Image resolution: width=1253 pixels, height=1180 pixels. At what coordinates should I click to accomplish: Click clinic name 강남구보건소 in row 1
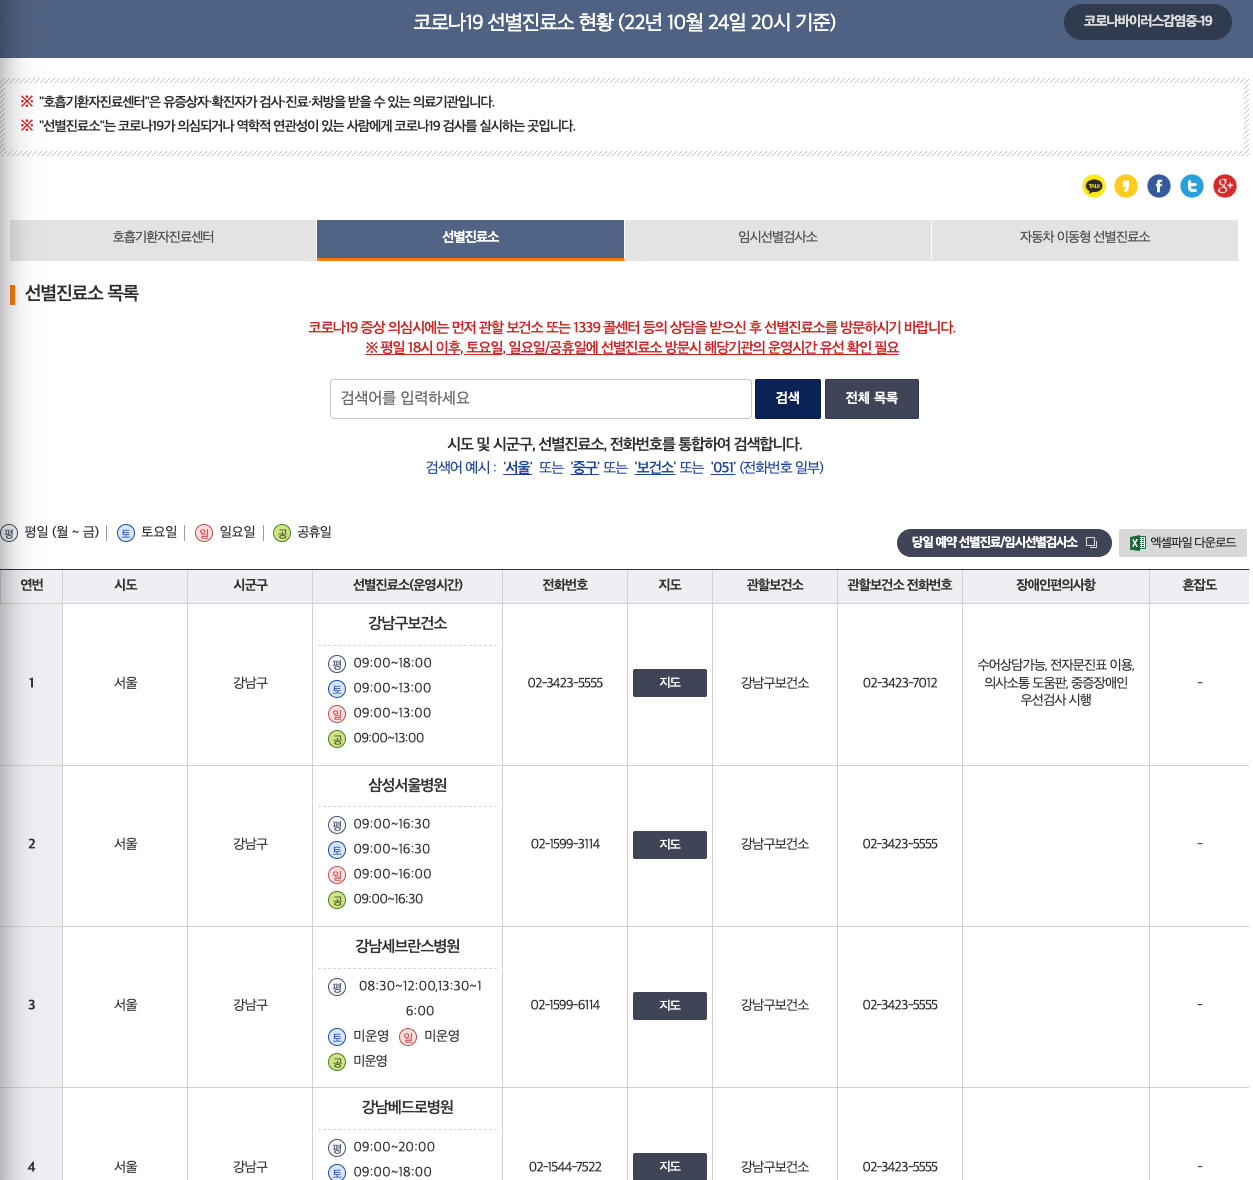coord(407,623)
